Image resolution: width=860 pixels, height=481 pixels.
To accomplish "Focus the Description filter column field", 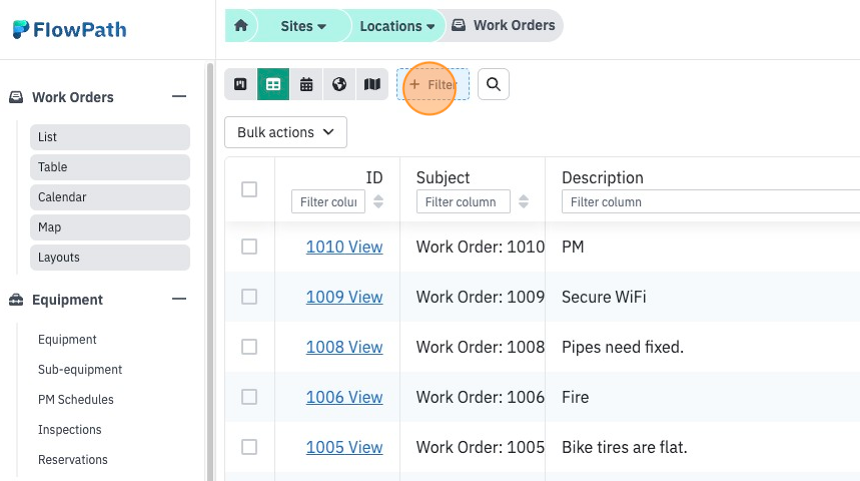I will click(x=711, y=202).
